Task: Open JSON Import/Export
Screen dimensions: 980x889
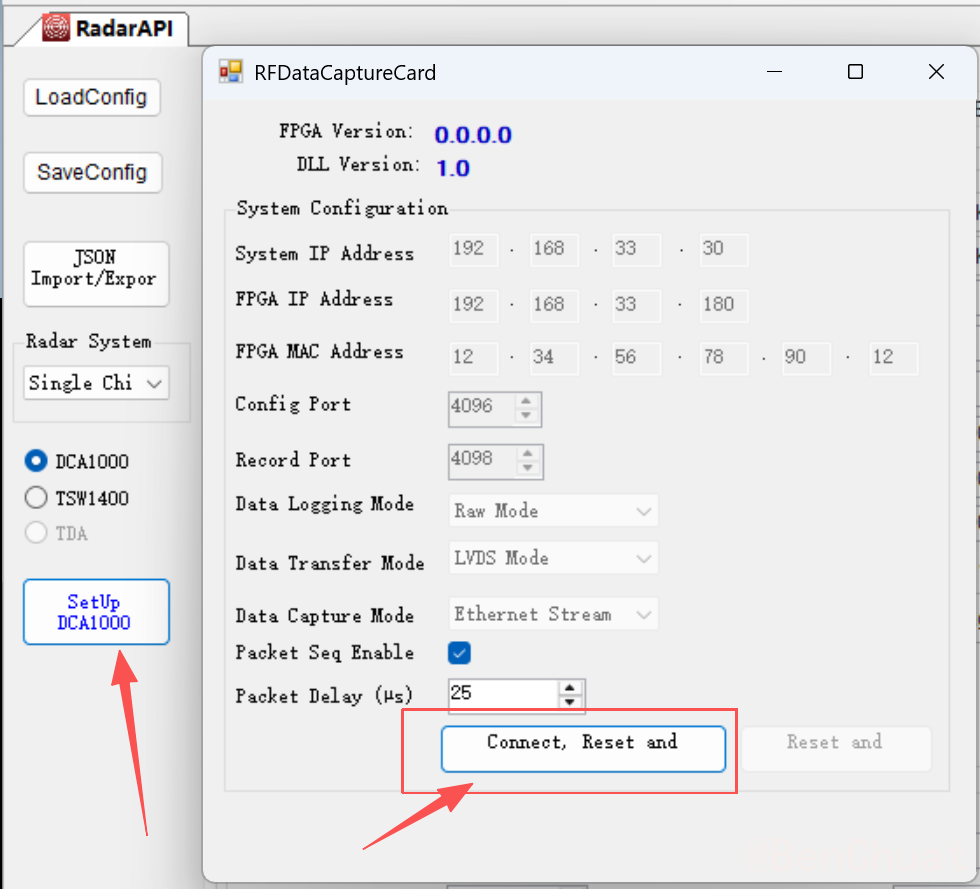Action: [x=95, y=270]
